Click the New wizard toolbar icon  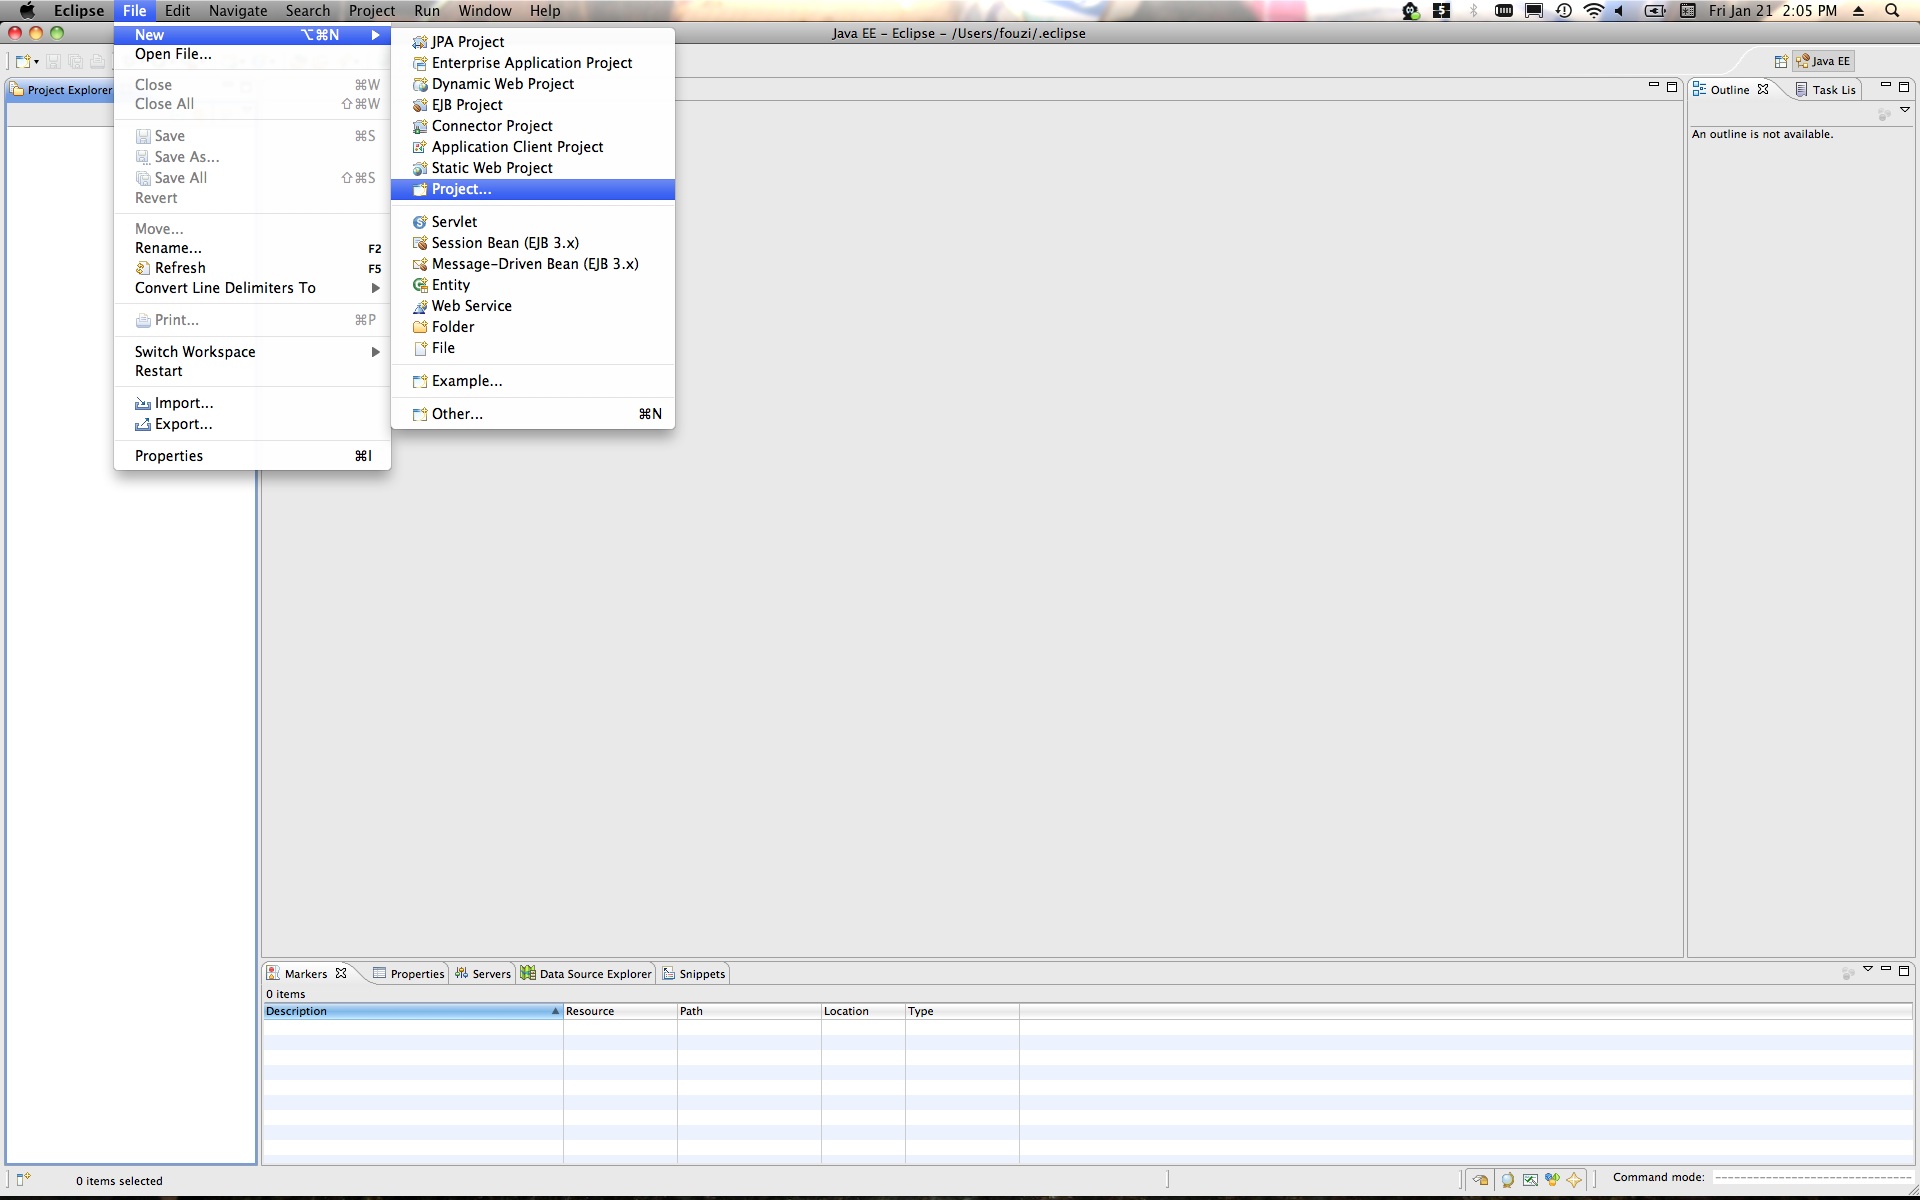(23, 61)
